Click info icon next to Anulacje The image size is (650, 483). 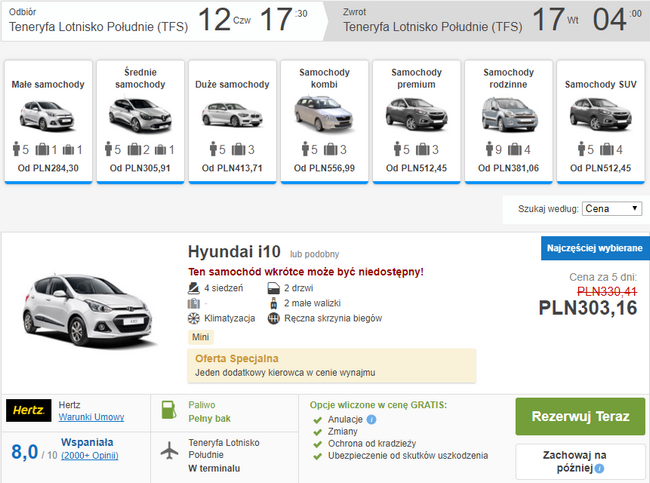371,420
